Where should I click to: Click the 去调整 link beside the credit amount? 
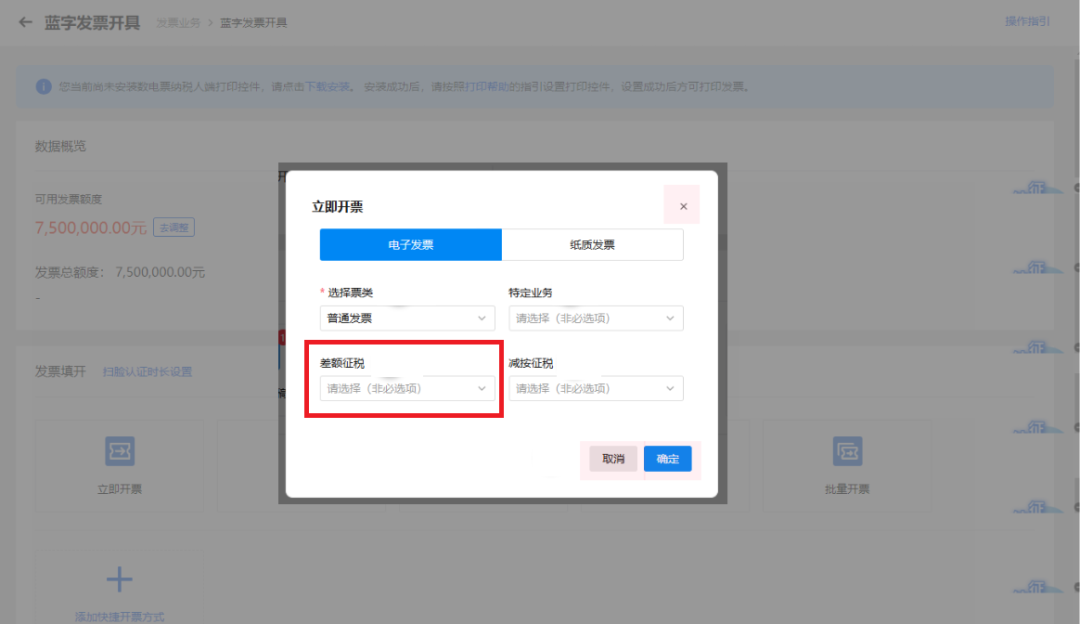coord(173,227)
